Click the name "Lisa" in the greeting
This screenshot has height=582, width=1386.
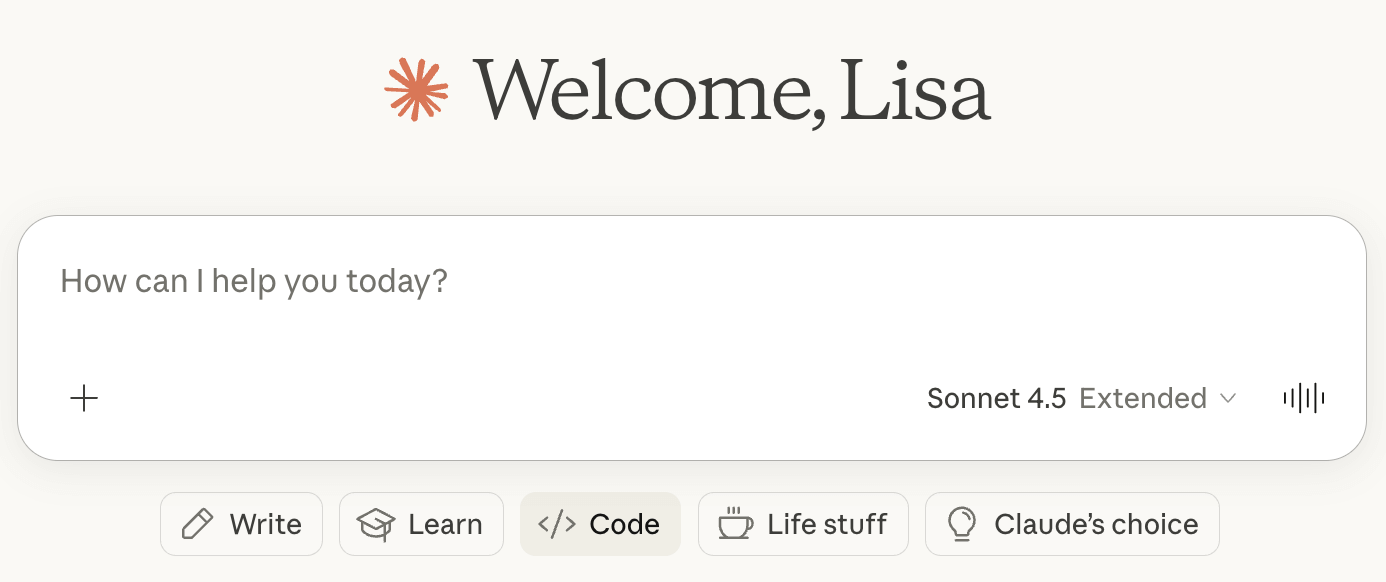[915, 91]
